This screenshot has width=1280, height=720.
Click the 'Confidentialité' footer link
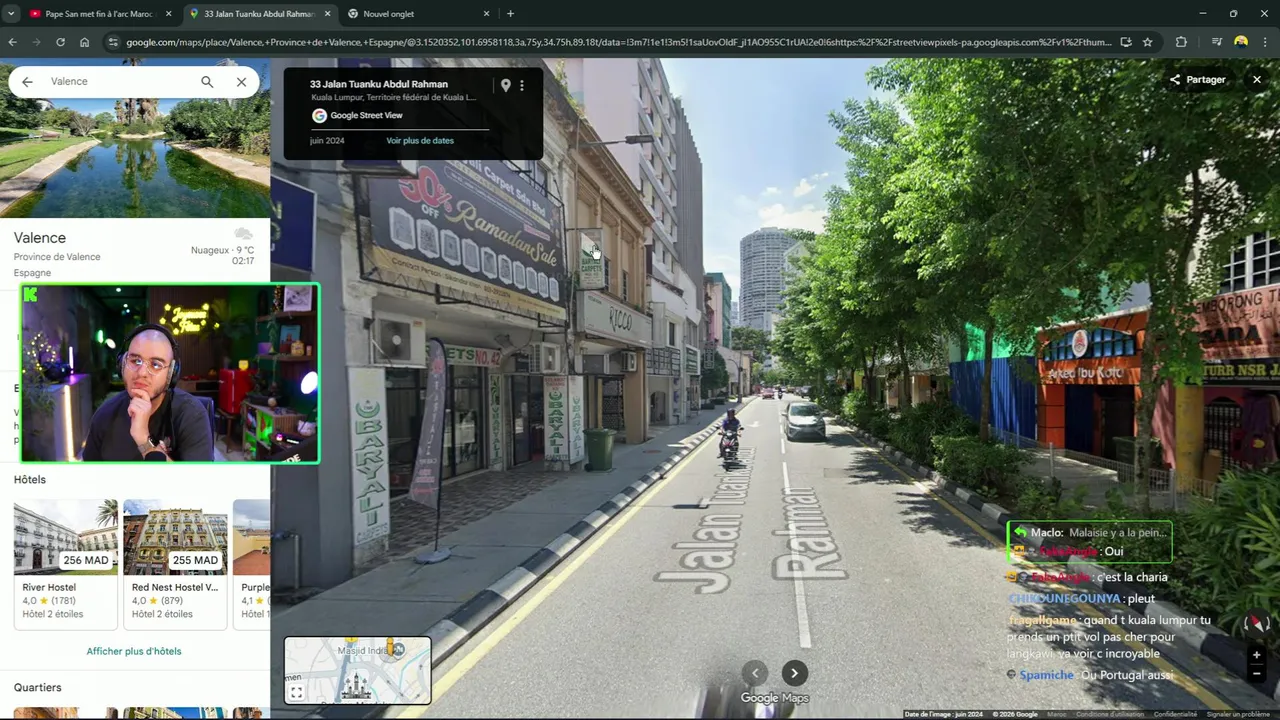(x=1175, y=715)
